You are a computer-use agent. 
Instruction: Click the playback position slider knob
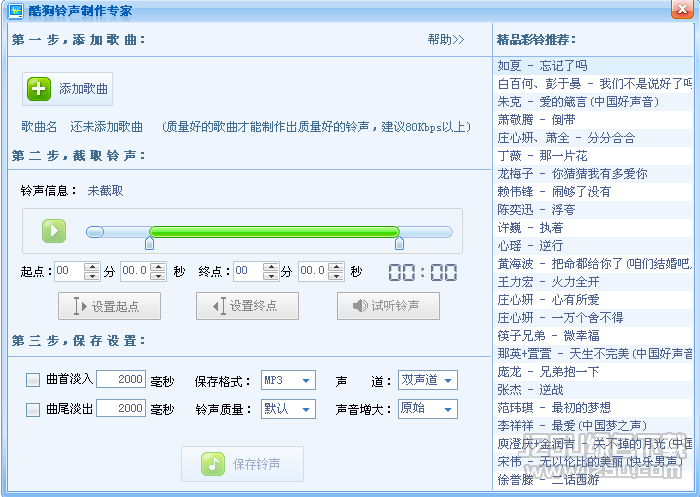pos(95,232)
